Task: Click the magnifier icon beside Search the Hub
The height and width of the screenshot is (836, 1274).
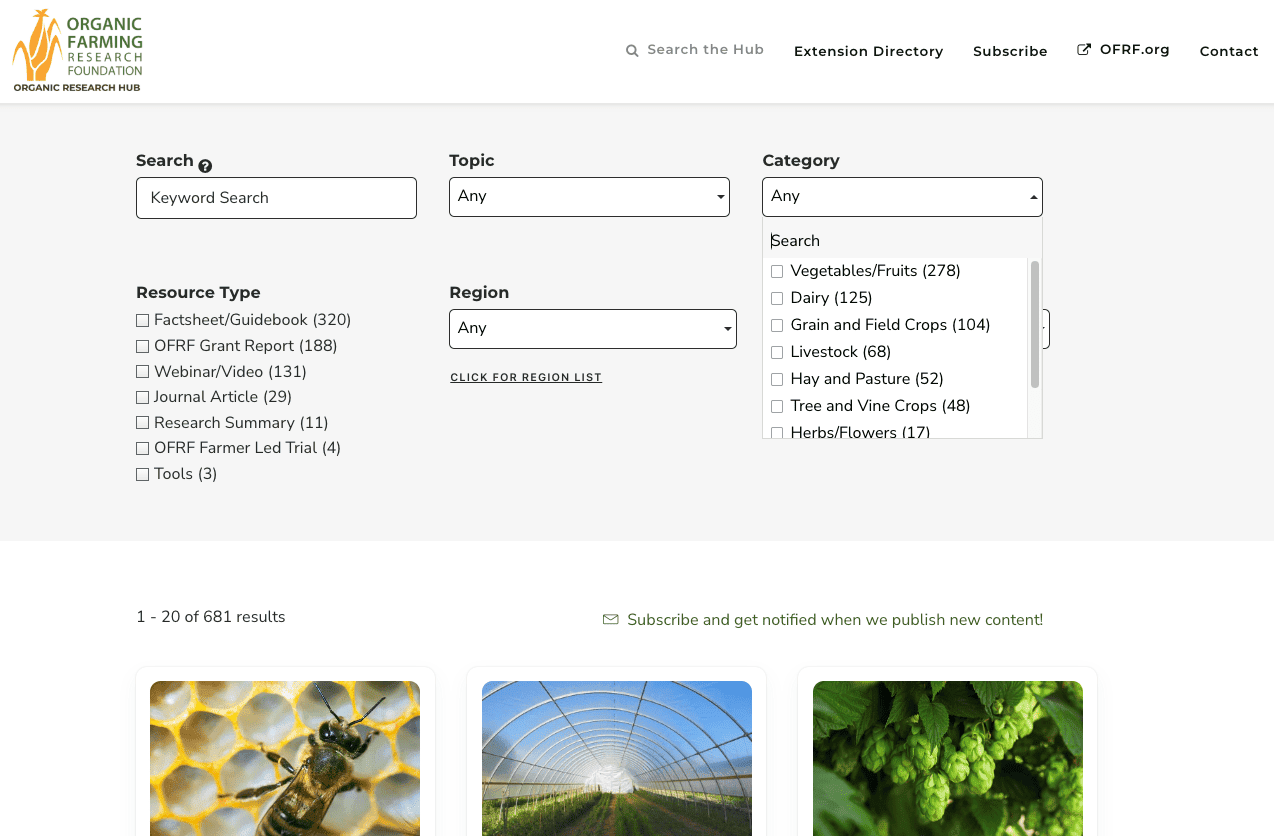Action: click(632, 50)
